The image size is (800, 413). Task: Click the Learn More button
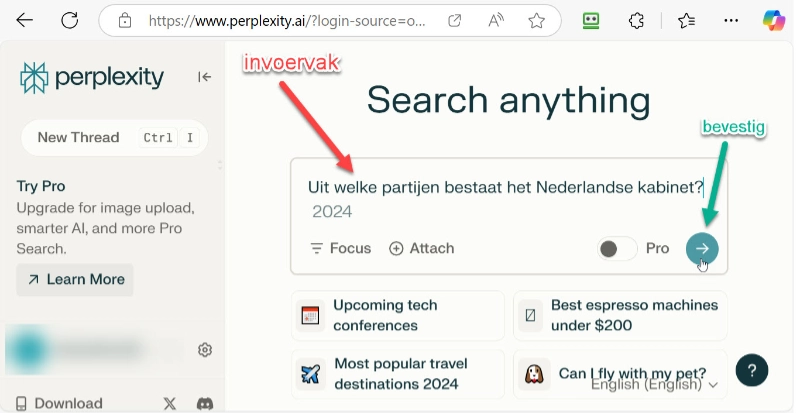75,279
